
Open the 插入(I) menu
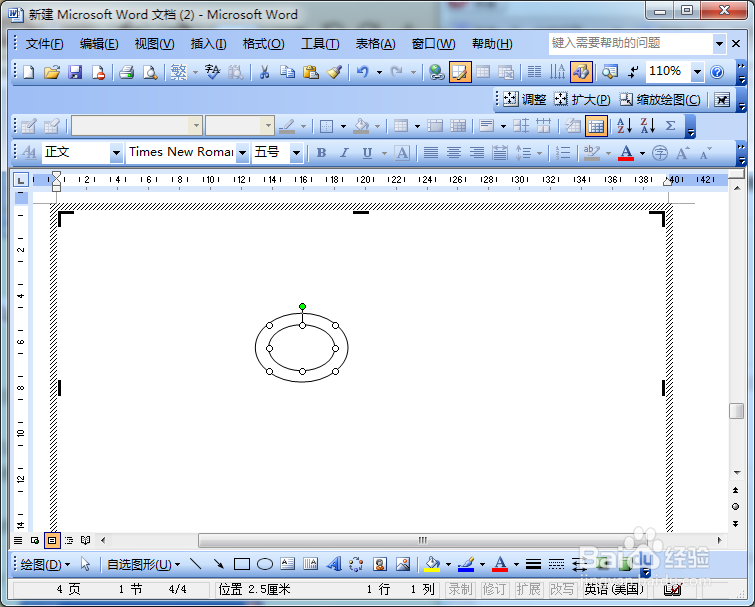208,44
